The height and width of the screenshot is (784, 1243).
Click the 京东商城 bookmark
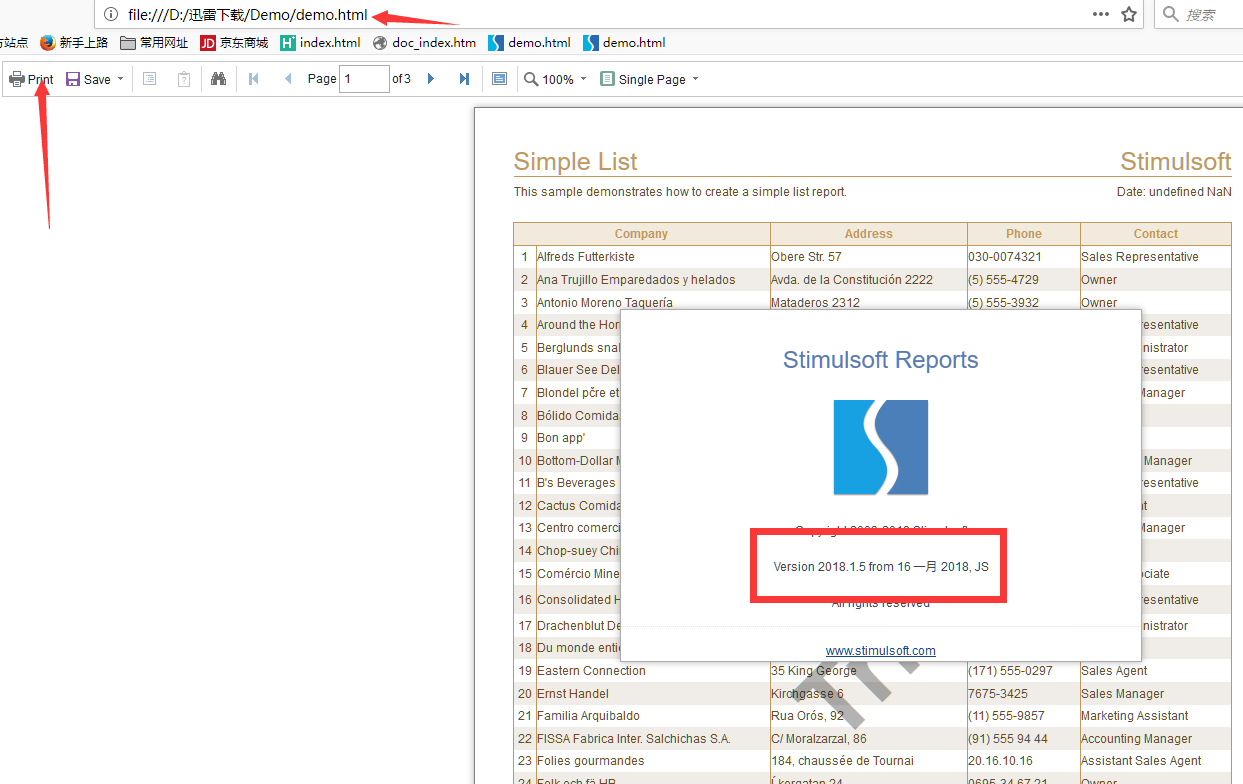click(234, 43)
